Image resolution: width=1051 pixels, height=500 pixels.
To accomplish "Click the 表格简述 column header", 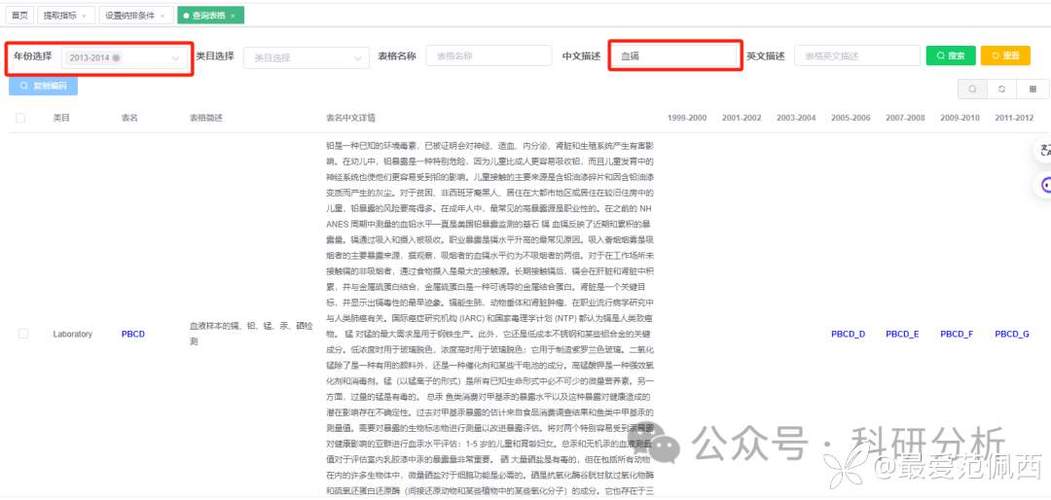I will click(x=206, y=118).
